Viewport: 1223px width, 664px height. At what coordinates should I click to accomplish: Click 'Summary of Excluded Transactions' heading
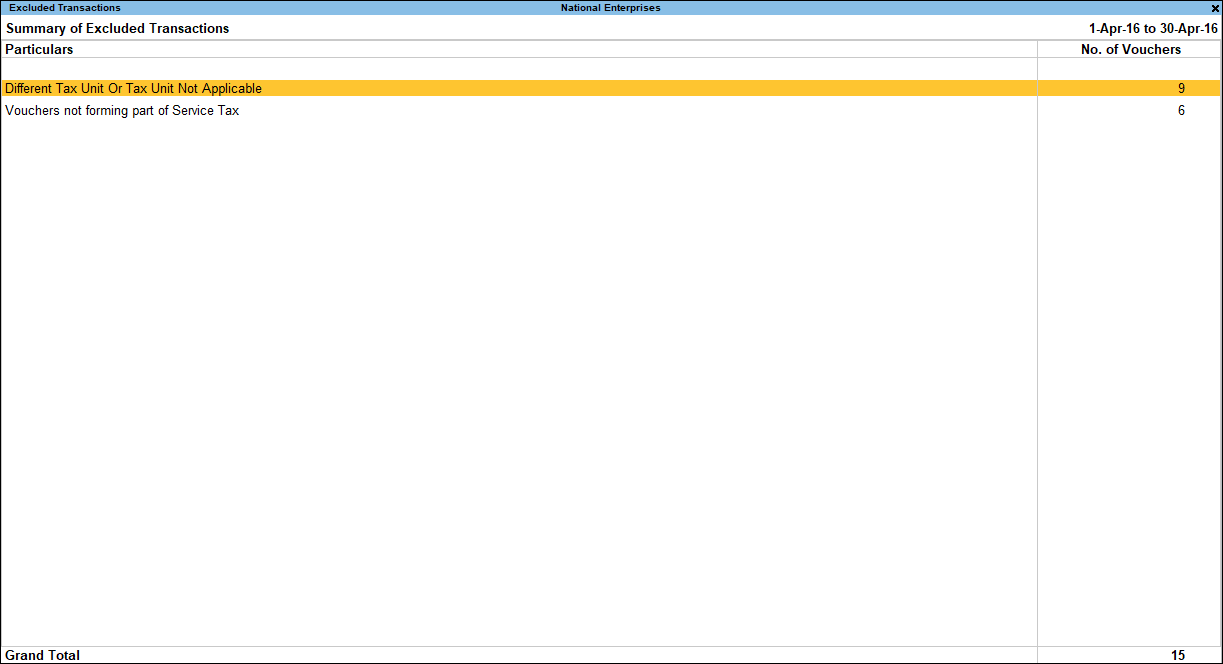[x=117, y=29]
